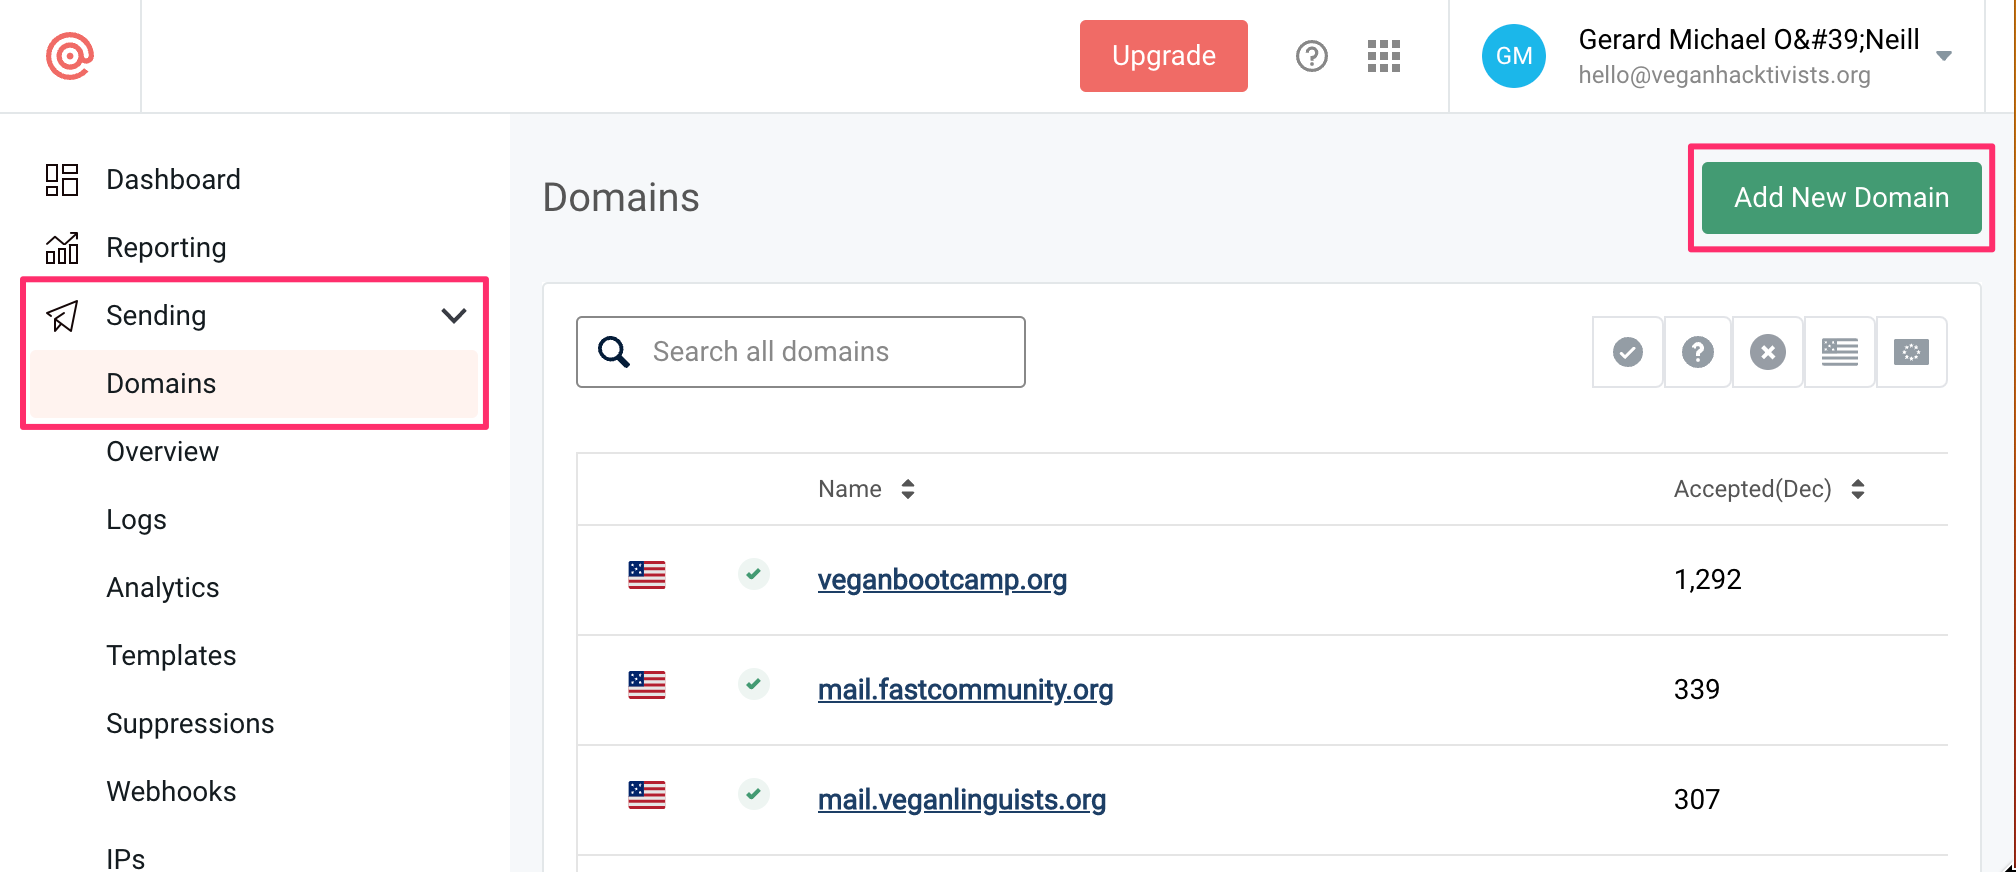Image resolution: width=2016 pixels, height=872 pixels.
Task: Select the verified check next to veganbootcamp.org
Action: [753, 574]
